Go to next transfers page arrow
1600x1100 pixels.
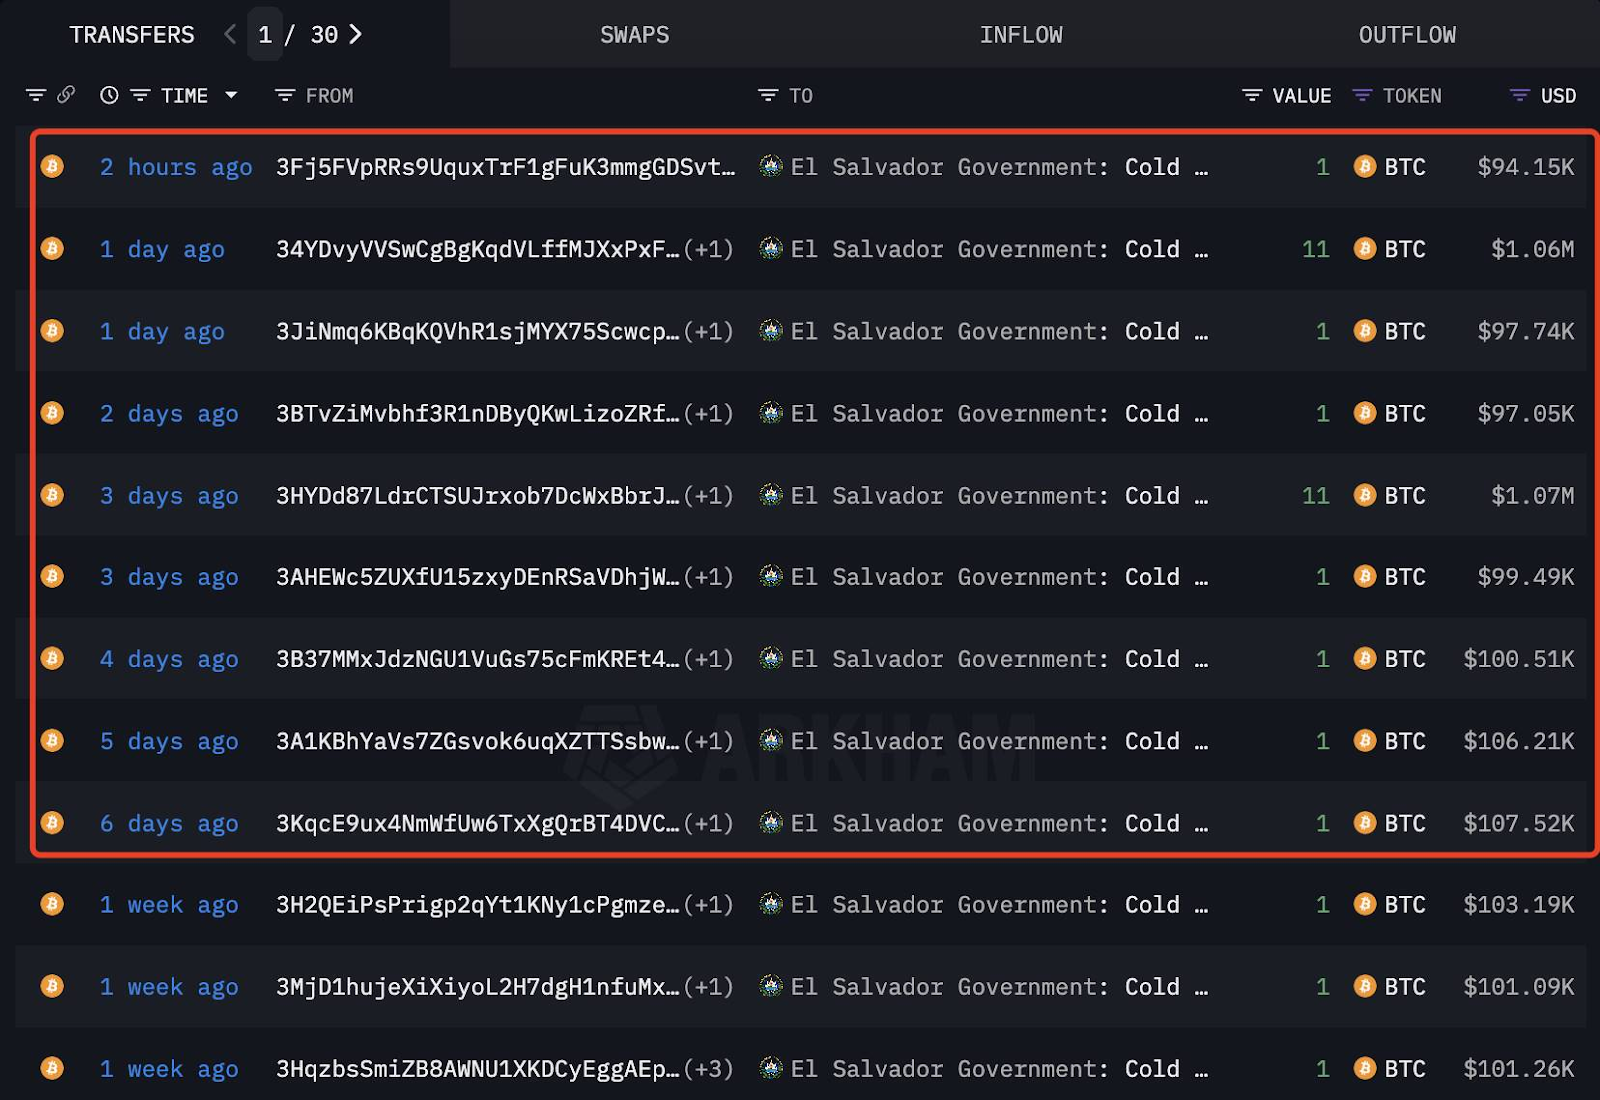pyautogui.click(x=355, y=34)
